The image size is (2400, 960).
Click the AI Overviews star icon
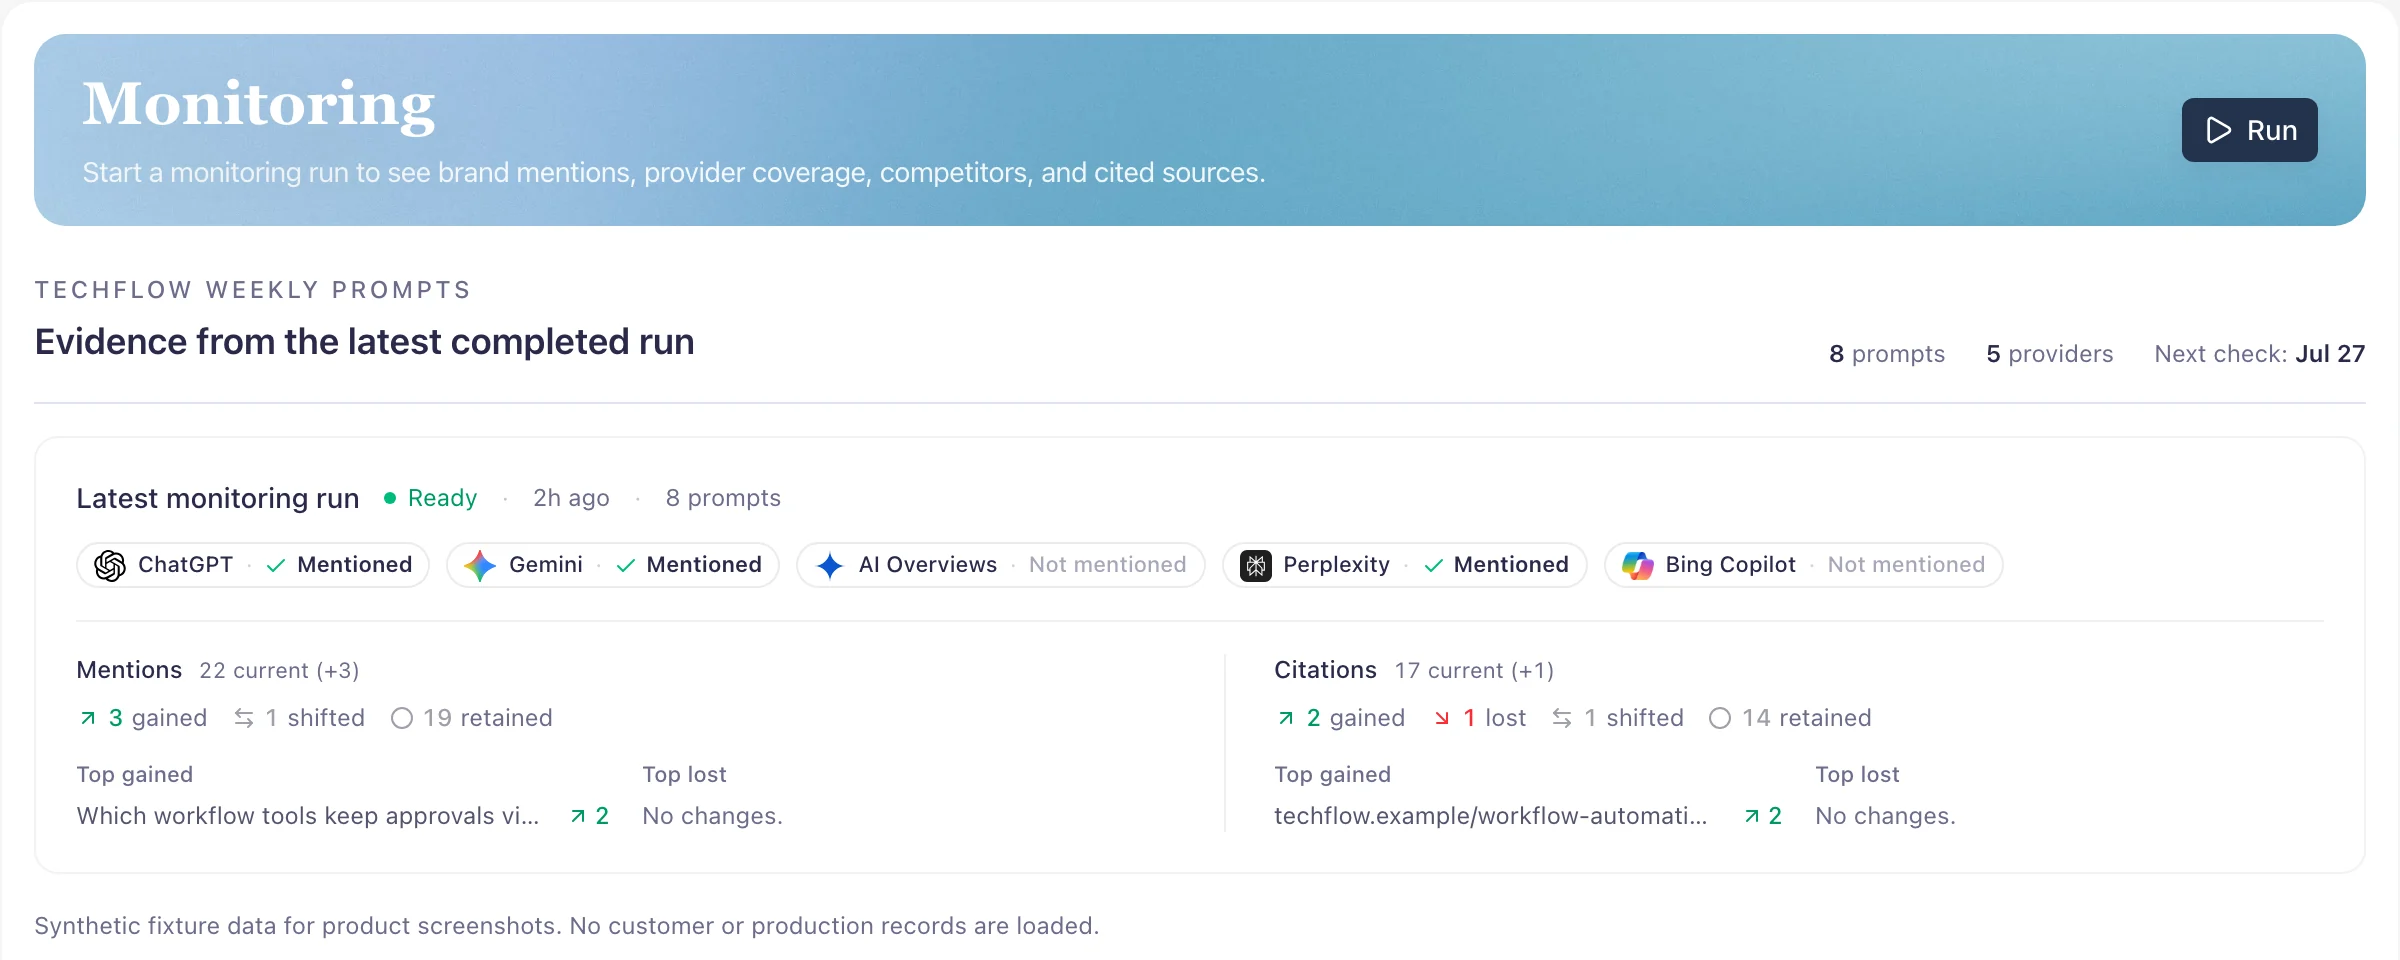pos(830,565)
